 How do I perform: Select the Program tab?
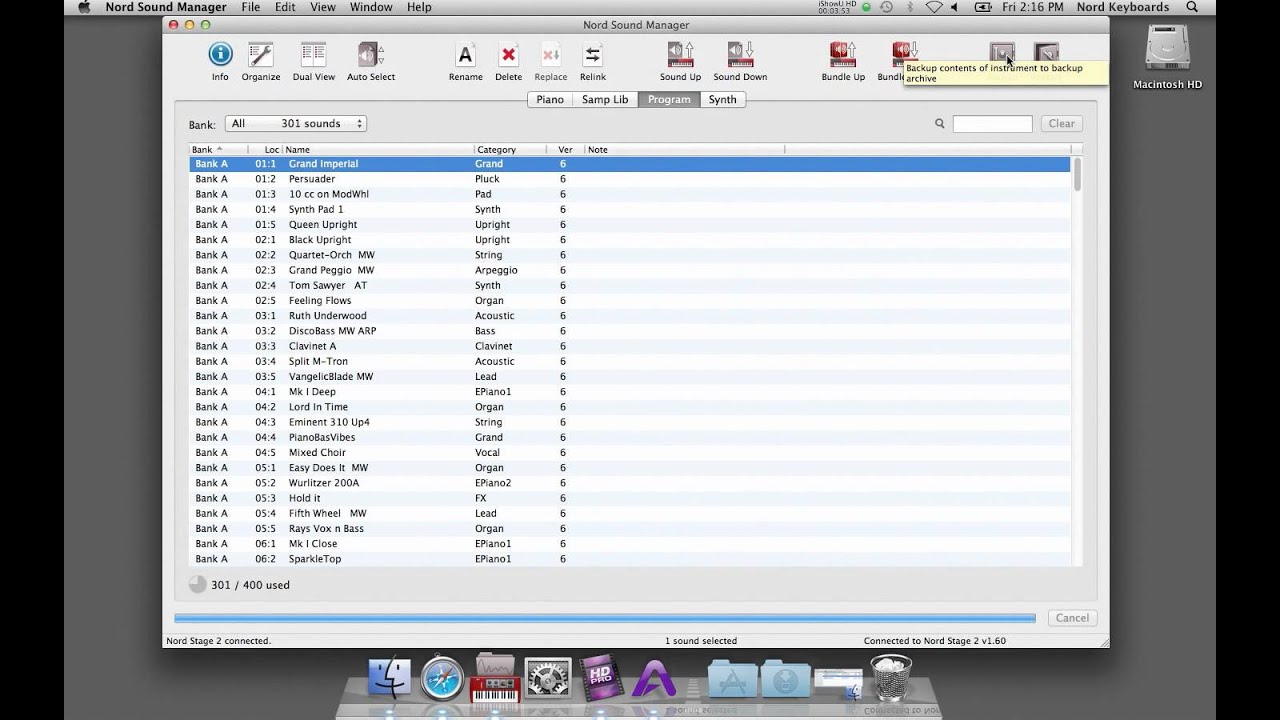point(669,99)
